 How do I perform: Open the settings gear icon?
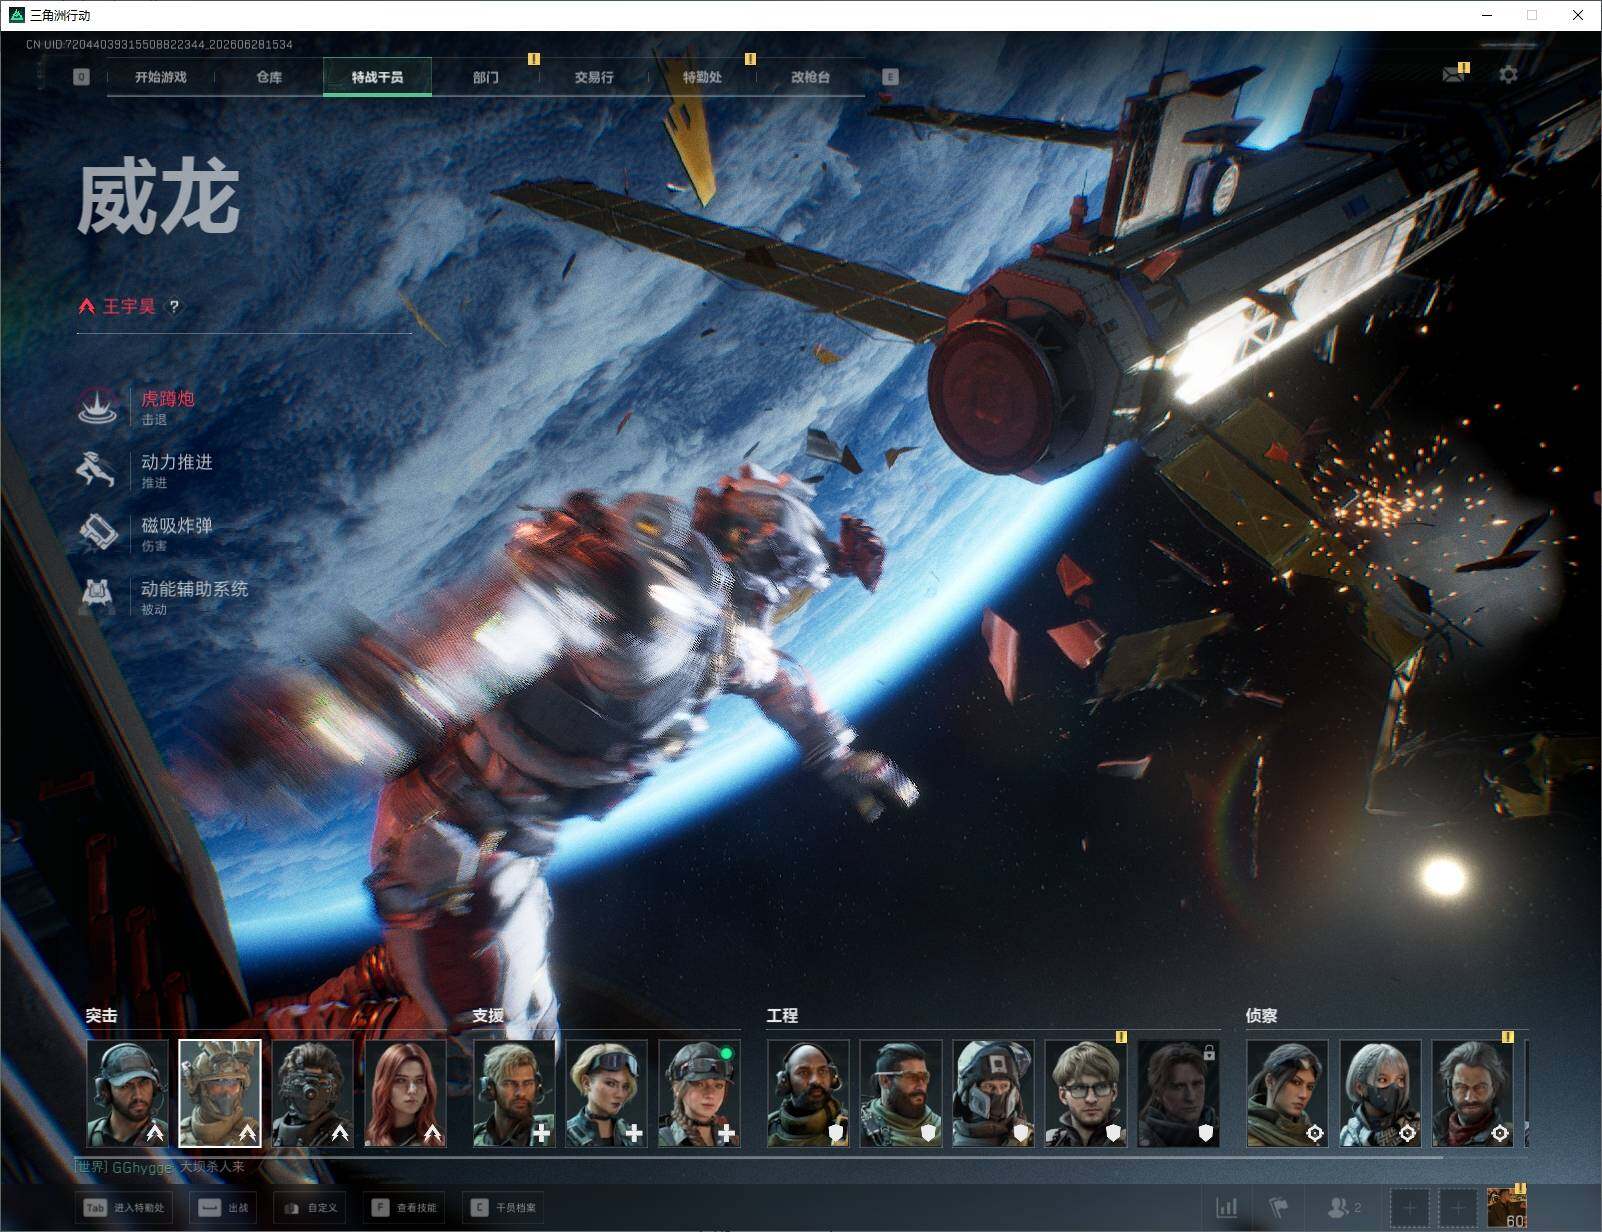tap(1508, 74)
